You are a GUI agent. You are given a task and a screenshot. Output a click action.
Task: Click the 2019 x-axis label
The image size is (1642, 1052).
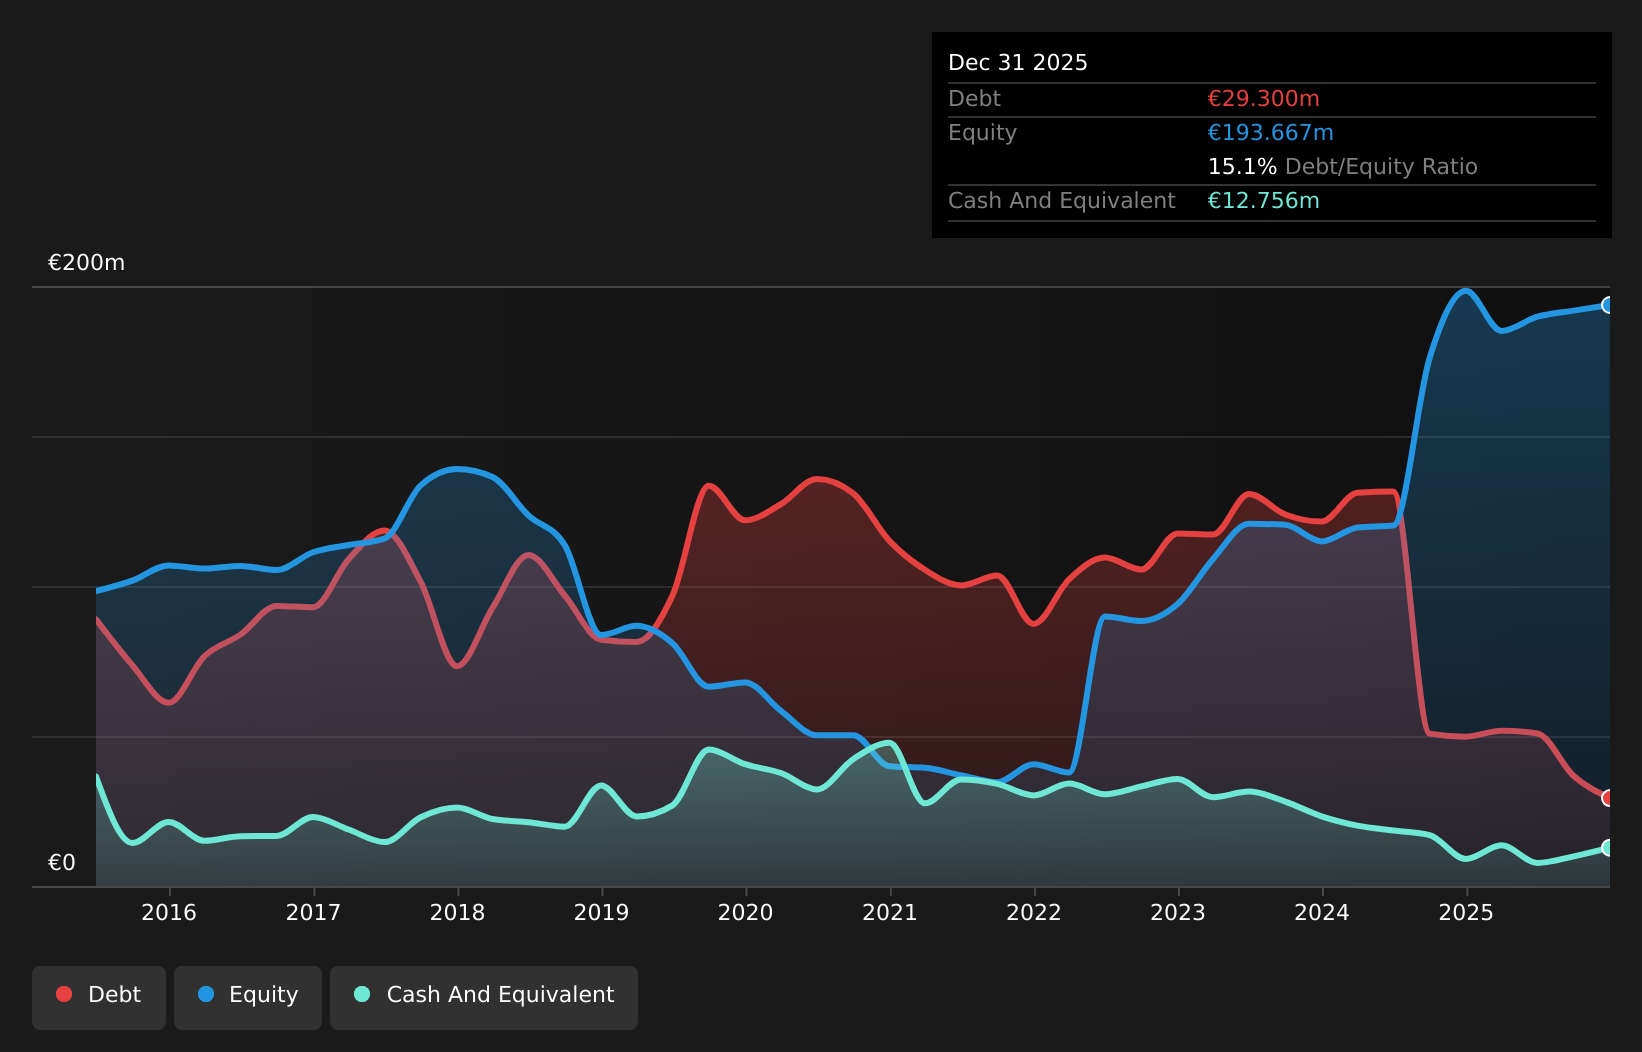click(x=601, y=912)
